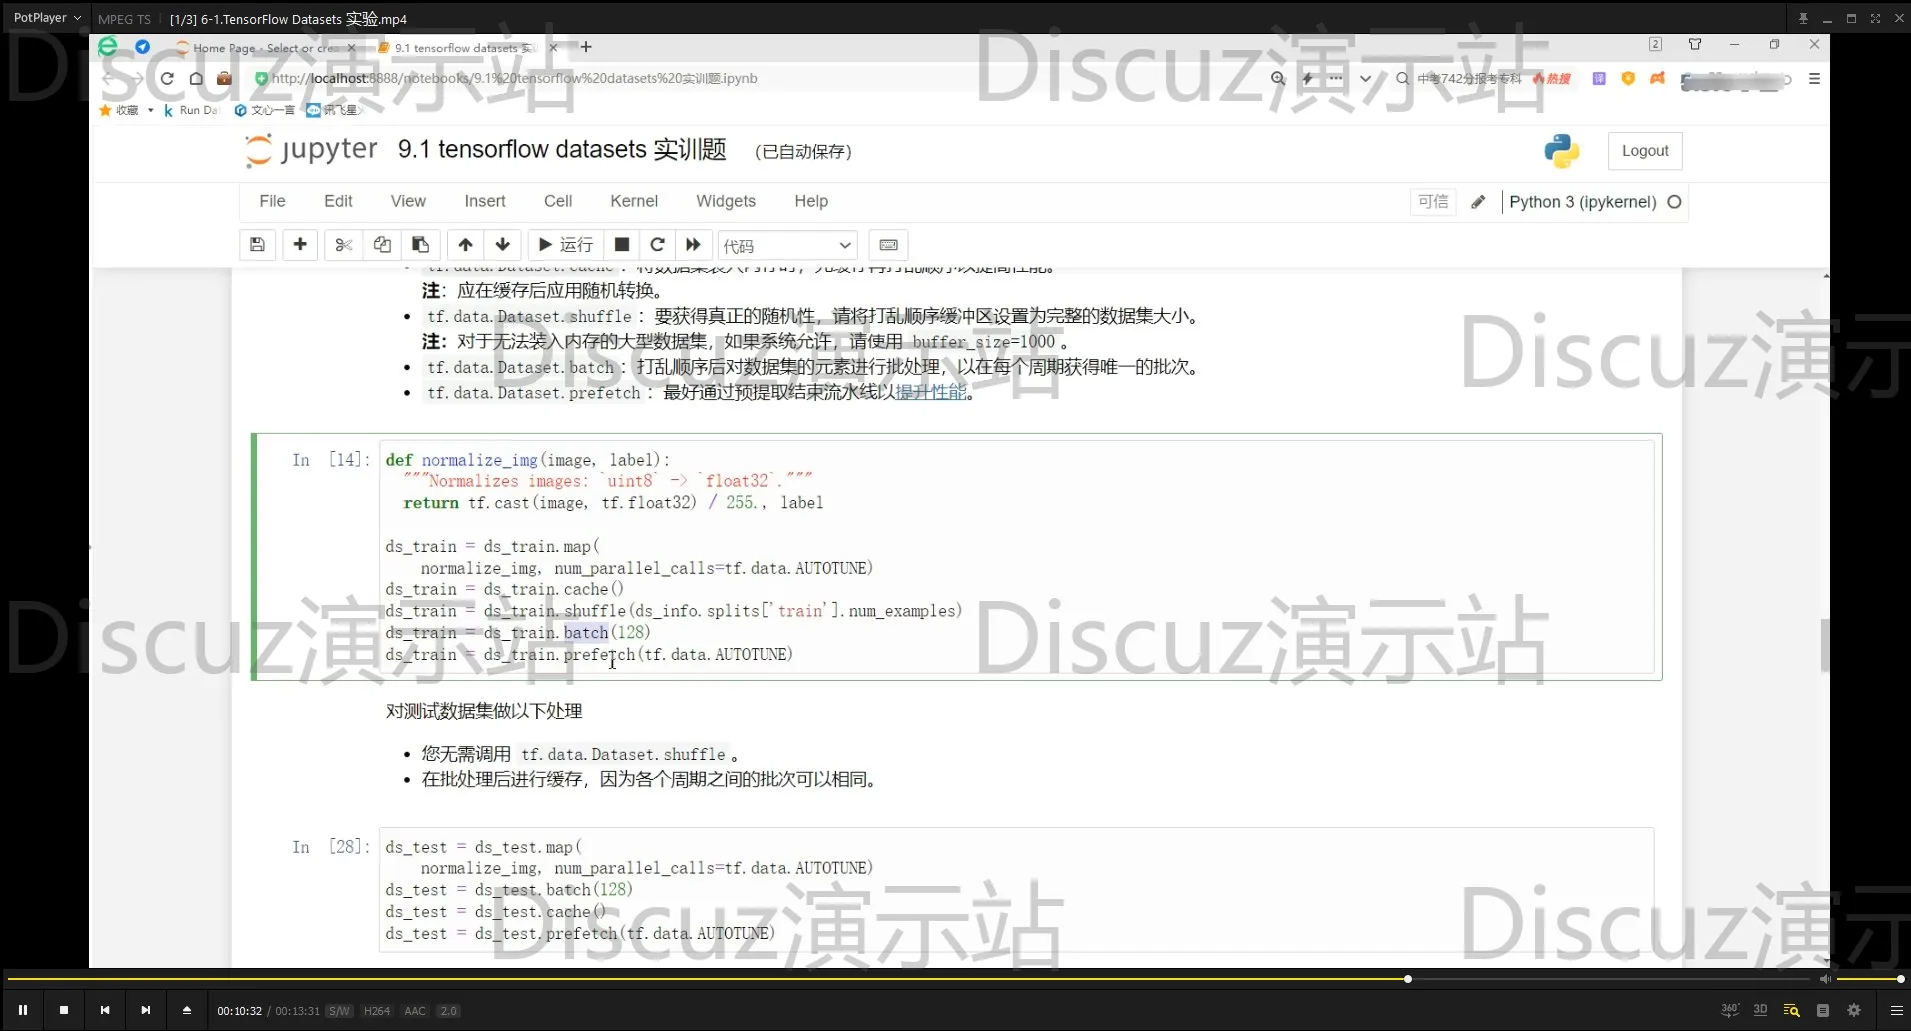The image size is (1911, 1031).
Task: Open the browser skin shirt icon
Action: (1694, 44)
